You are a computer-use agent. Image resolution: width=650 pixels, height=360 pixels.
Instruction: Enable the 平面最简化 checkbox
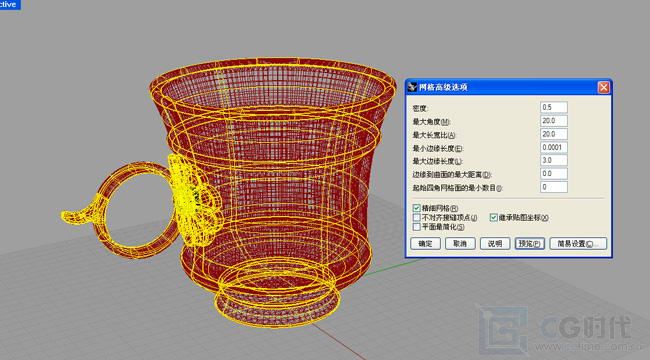point(417,227)
